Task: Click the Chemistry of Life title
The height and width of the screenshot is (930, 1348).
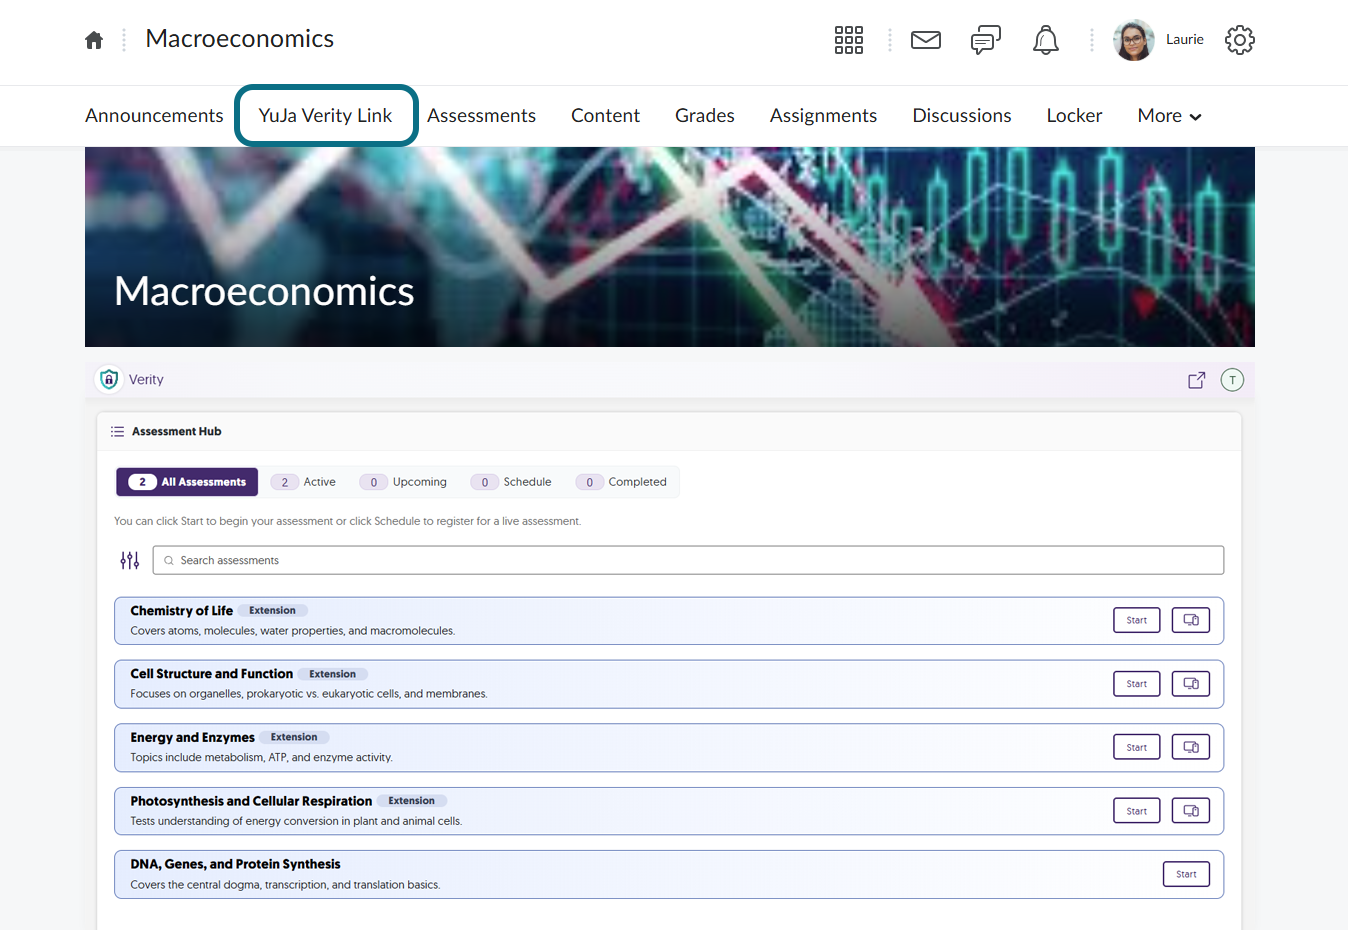Action: pos(181,611)
